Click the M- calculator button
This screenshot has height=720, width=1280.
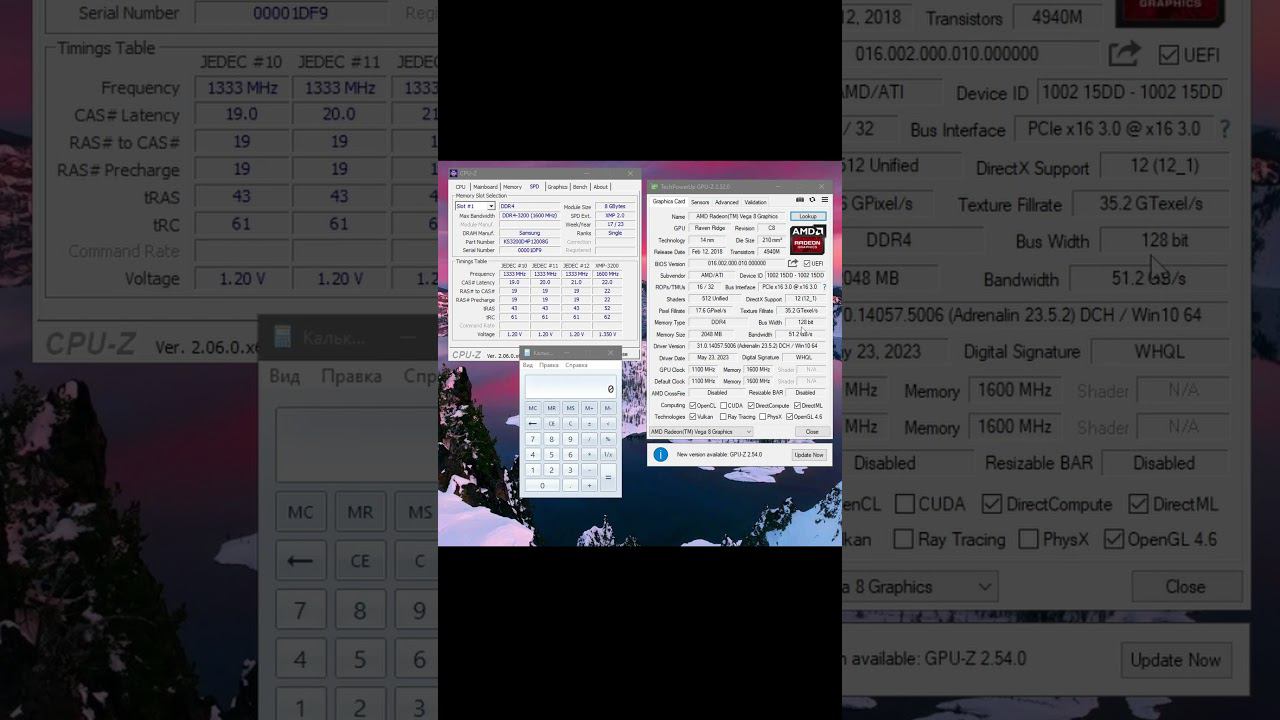point(608,408)
